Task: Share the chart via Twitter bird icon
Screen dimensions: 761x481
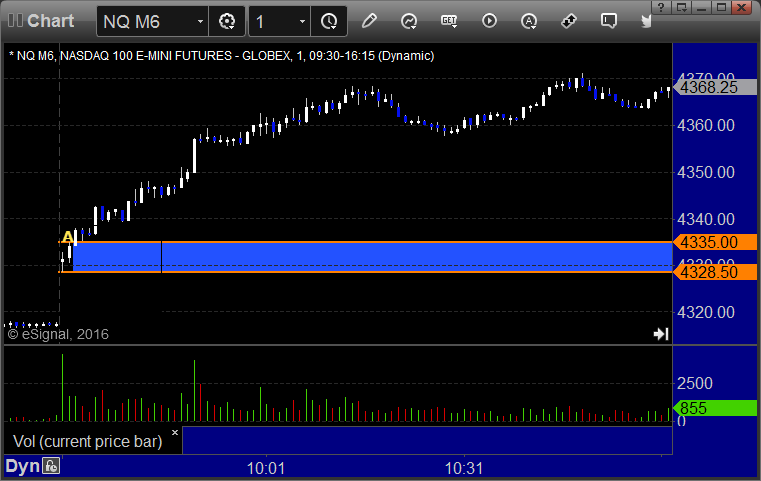Action: click(646, 21)
